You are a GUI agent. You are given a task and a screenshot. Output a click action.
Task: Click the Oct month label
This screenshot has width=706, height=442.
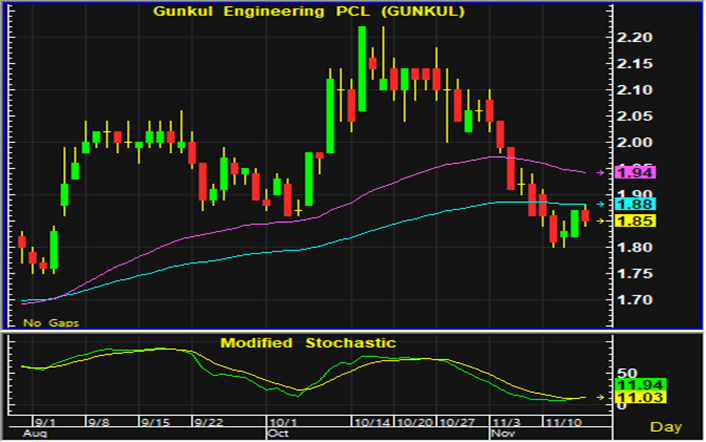(x=278, y=435)
